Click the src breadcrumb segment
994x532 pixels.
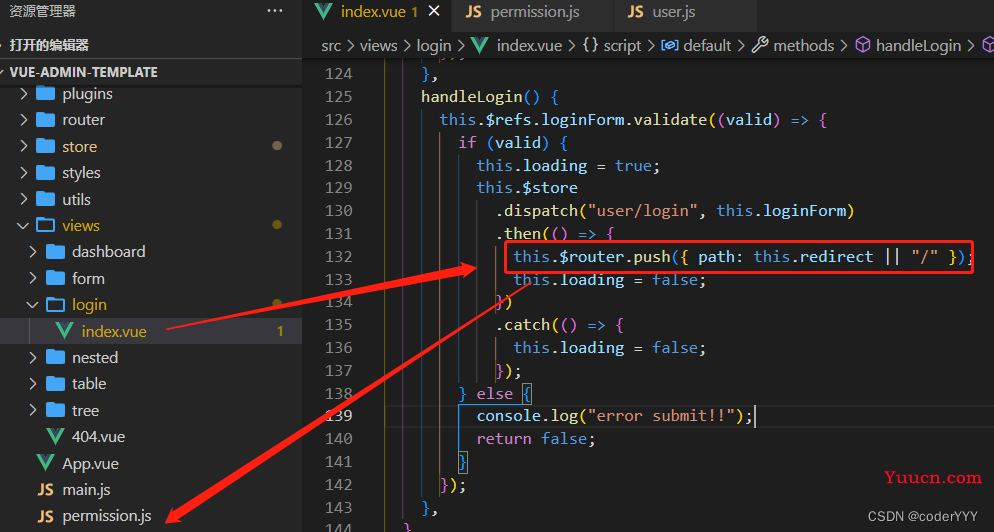tap(331, 46)
